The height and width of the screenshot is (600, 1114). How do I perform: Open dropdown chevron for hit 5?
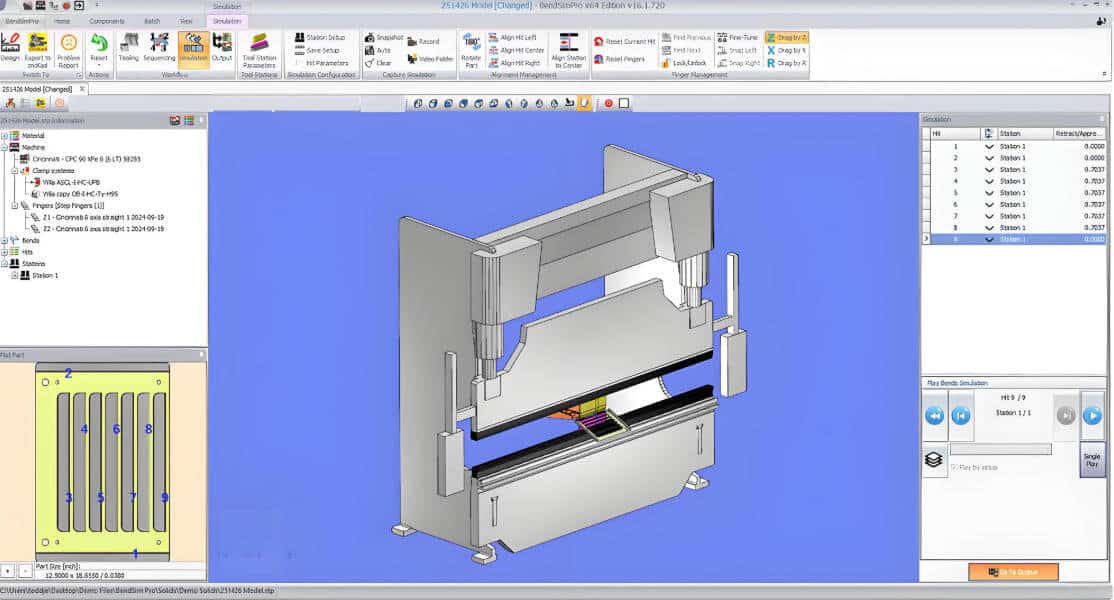click(x=989, y=193)
